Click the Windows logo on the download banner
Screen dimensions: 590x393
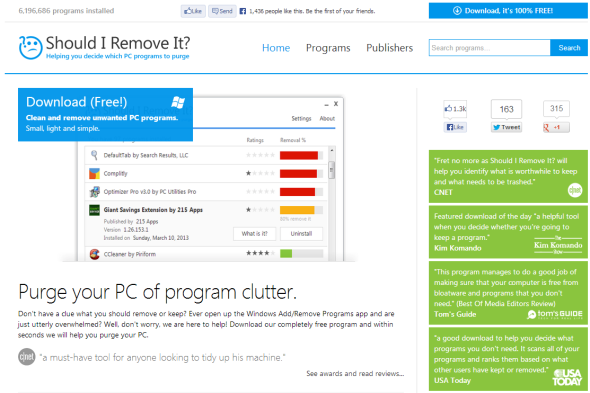(178, 102)
